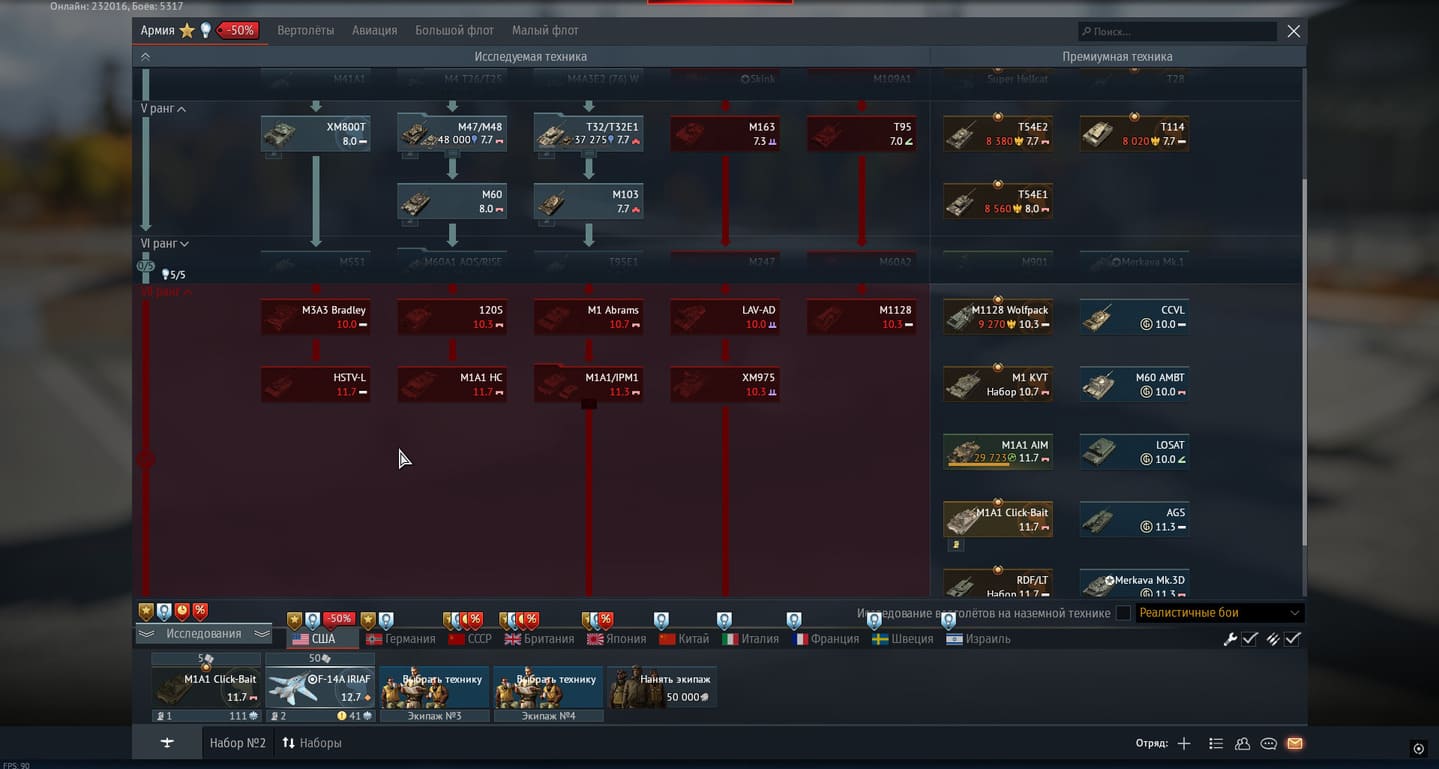The image size is (1439, 769).
Task: Click the research tree vertical scrollbar
Action: click(1304, 362)
